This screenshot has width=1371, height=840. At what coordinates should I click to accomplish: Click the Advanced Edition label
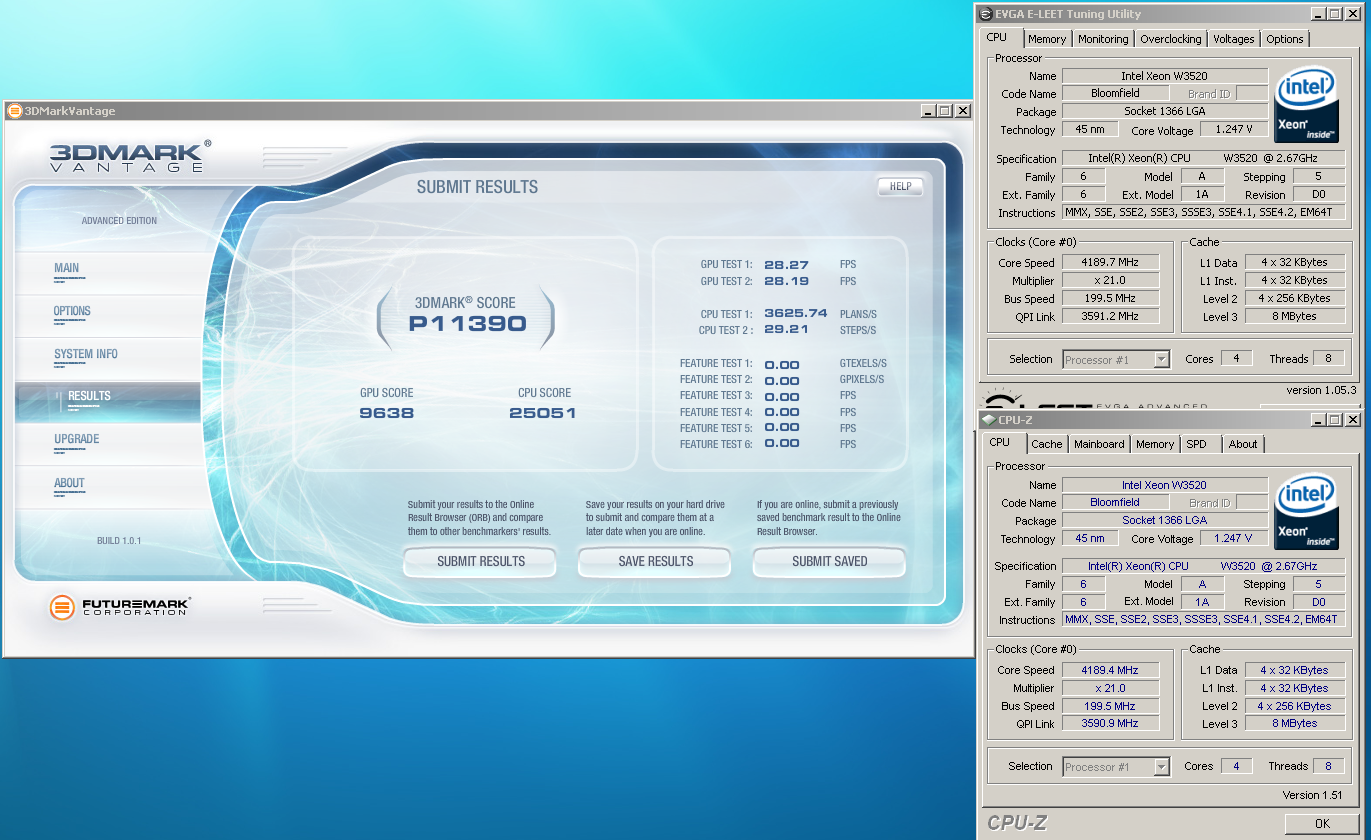click(x=119, y=221)
